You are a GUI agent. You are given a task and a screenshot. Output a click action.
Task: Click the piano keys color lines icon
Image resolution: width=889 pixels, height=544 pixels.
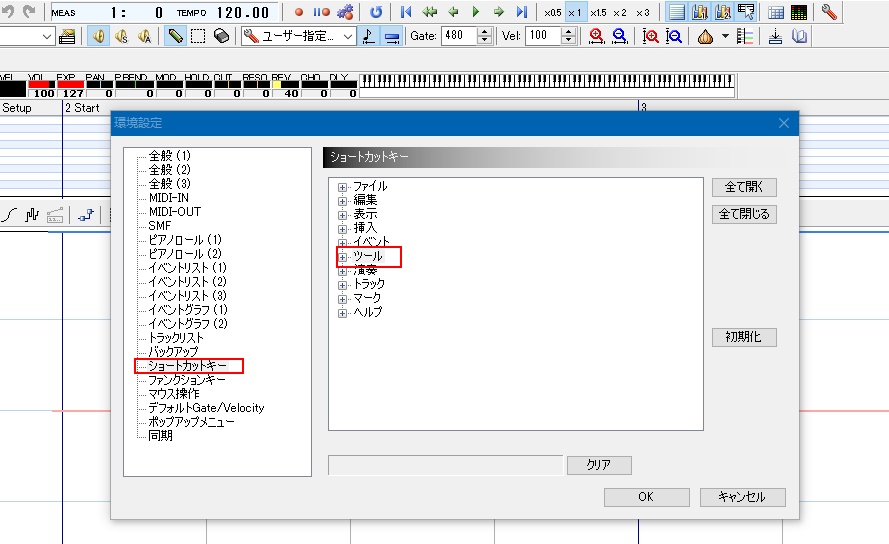tap(744, 37)
